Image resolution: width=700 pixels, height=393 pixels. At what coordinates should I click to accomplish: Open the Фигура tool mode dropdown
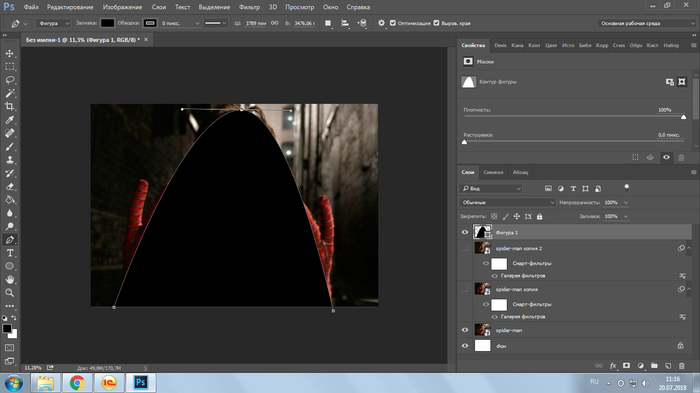[53, 23]
